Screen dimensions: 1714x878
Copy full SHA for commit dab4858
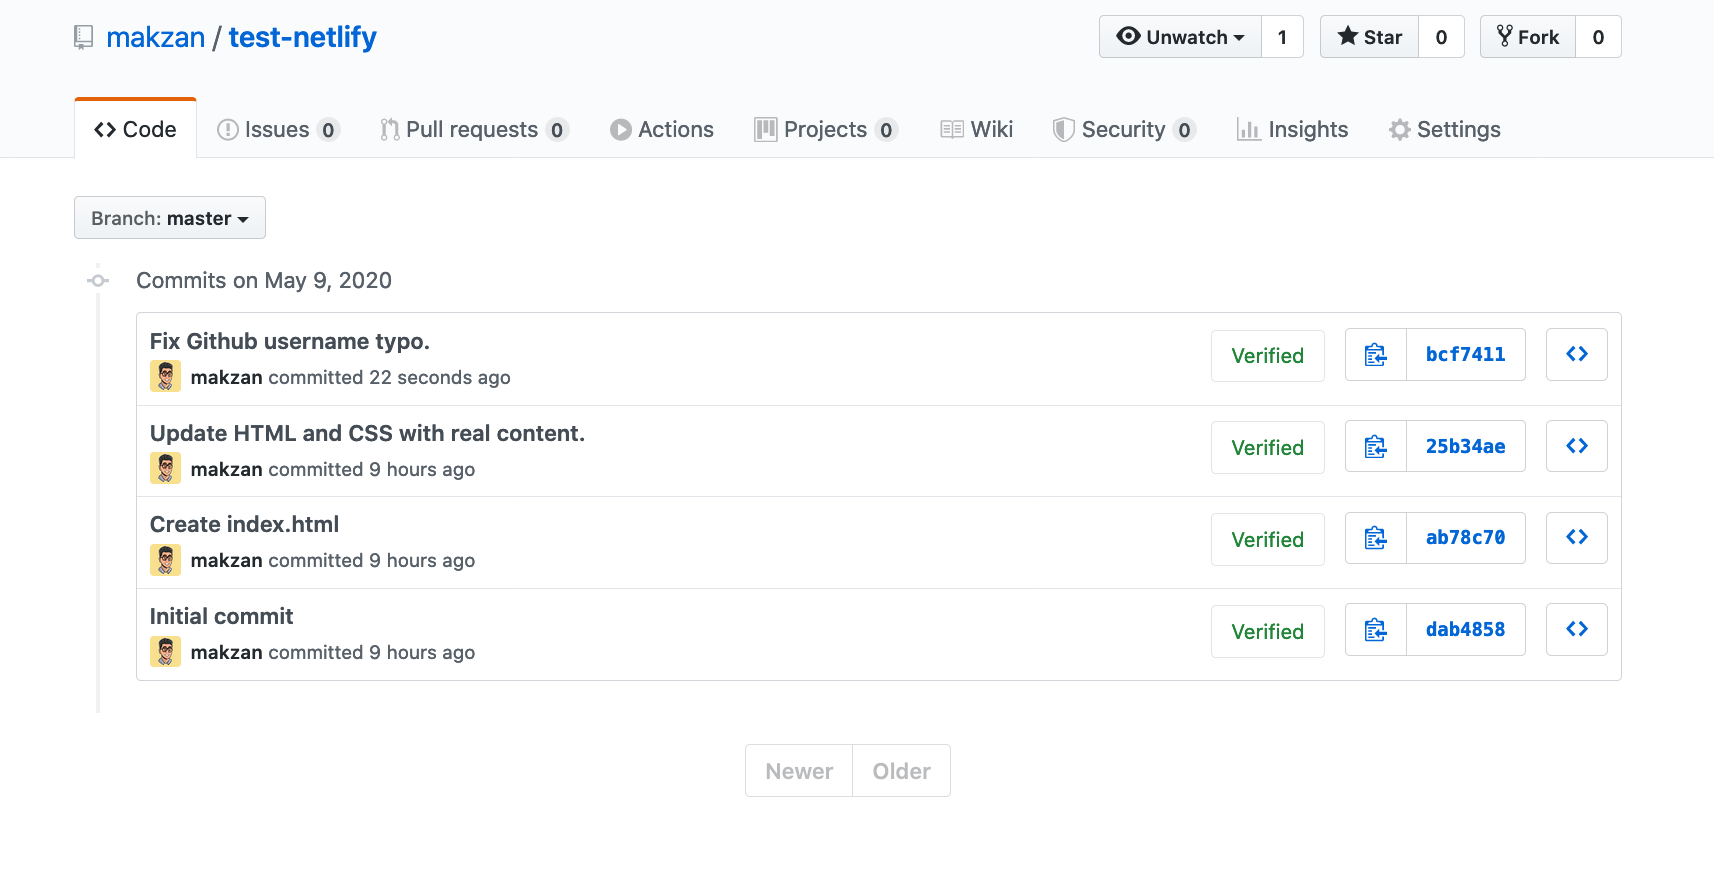tap(1376, 629)
